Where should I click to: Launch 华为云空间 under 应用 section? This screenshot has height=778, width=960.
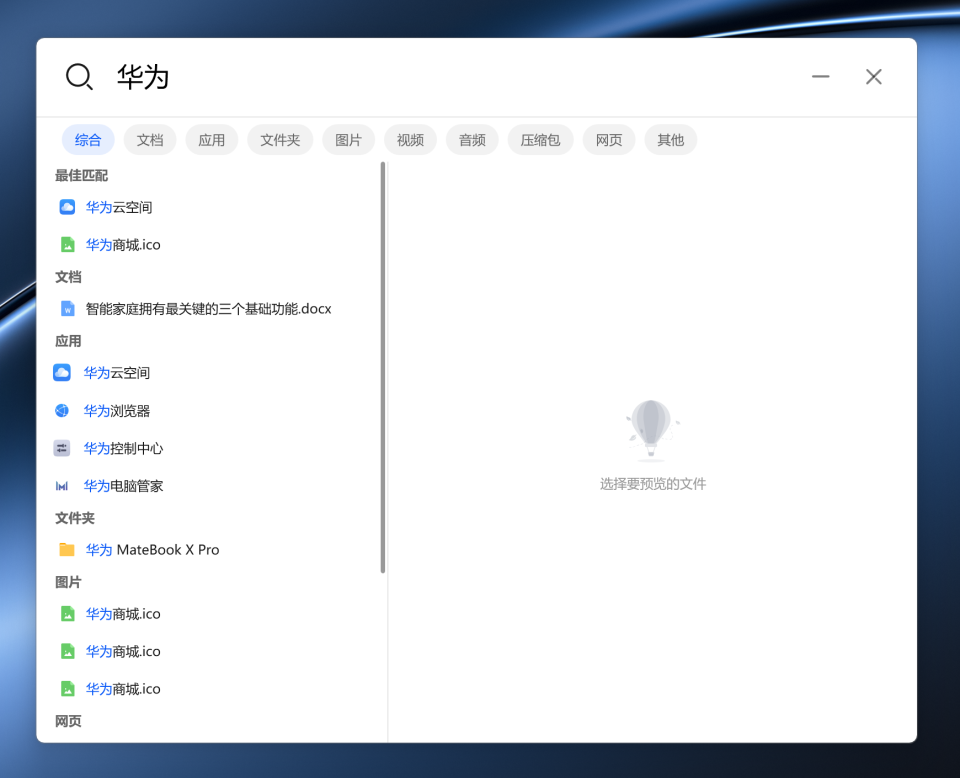pos(117,373)
